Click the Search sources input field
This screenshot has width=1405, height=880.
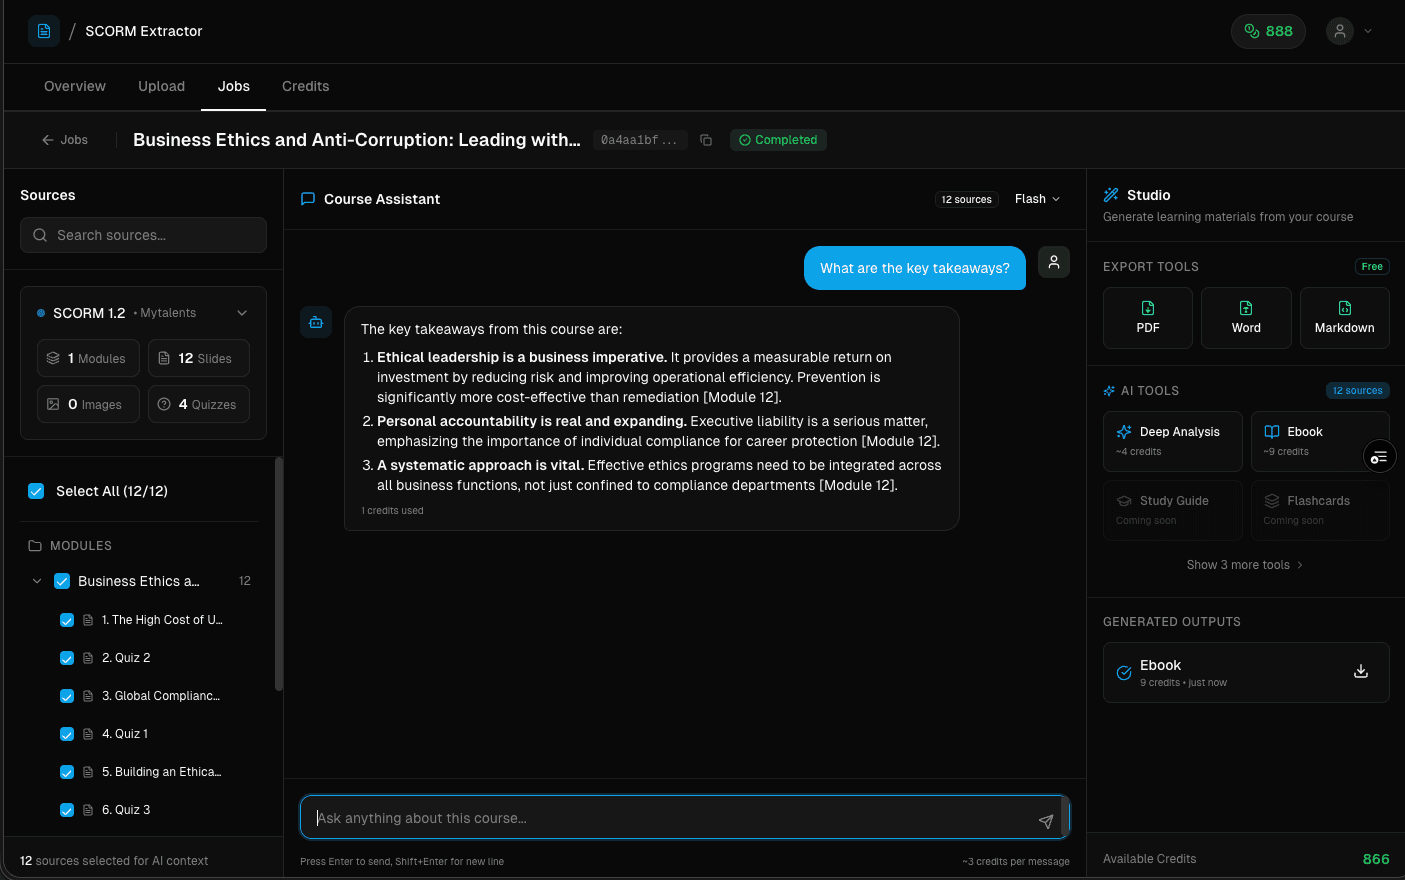click(143, 235)
